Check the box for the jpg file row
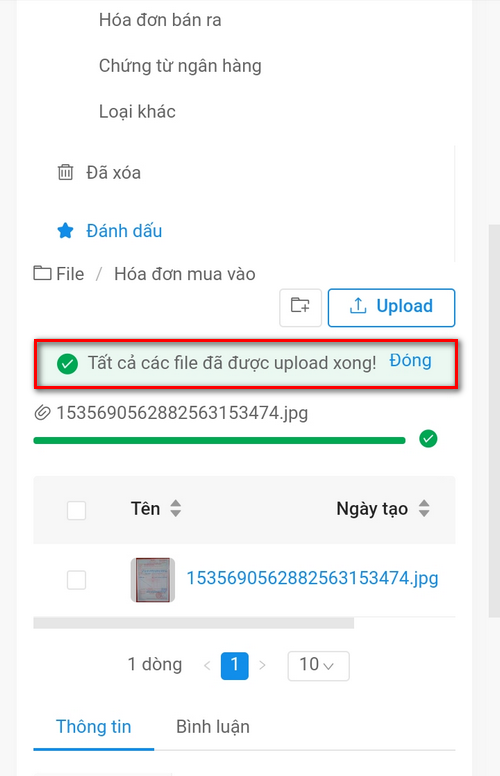Screen dimensions: 500x776 click(x=76, y=580)
